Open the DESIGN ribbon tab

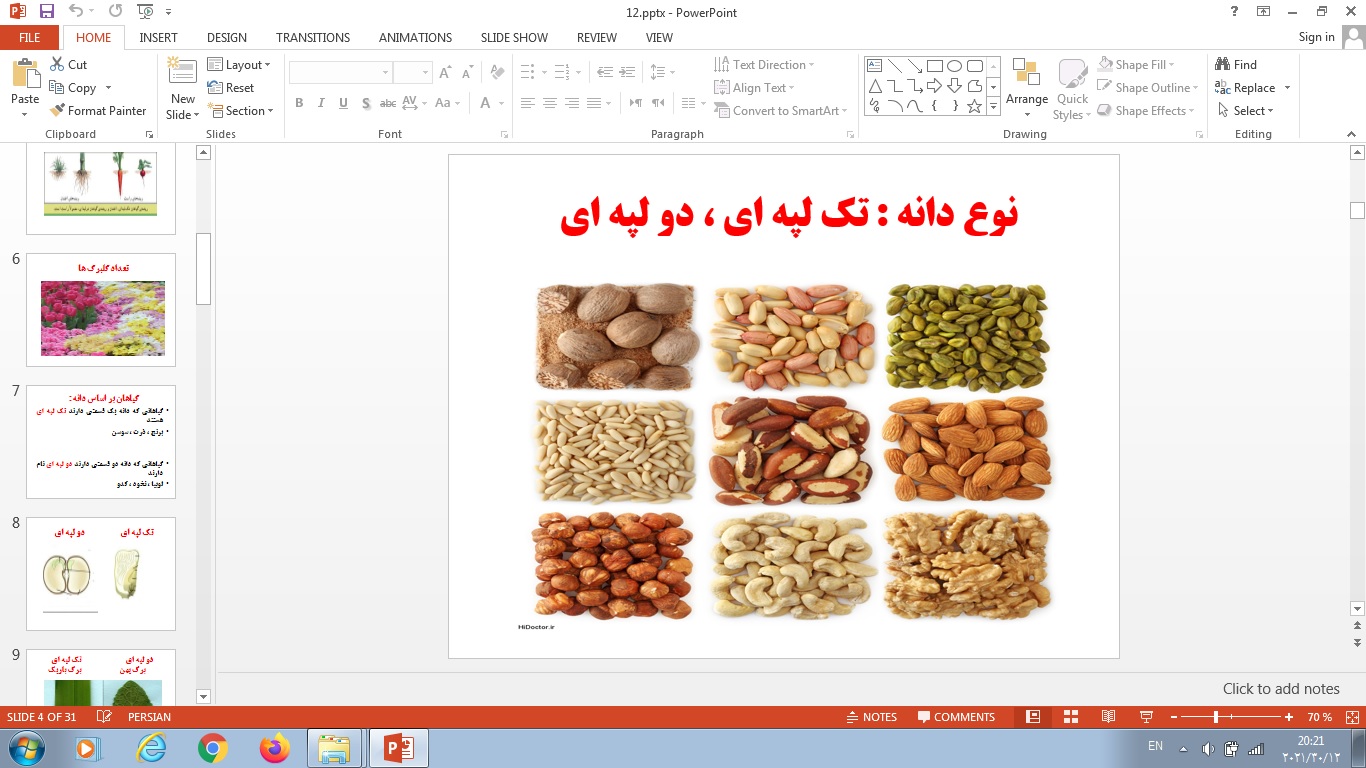point(226,37)
